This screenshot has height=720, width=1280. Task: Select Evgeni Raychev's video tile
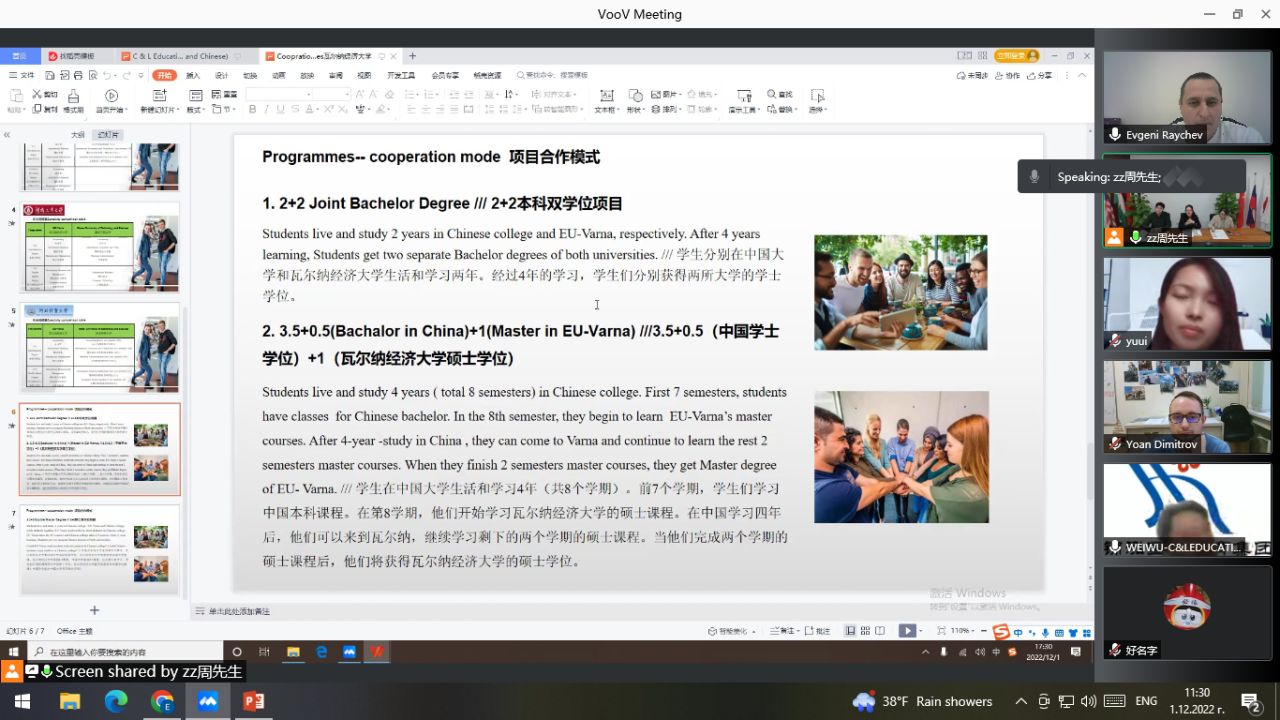coord(1187,97)
